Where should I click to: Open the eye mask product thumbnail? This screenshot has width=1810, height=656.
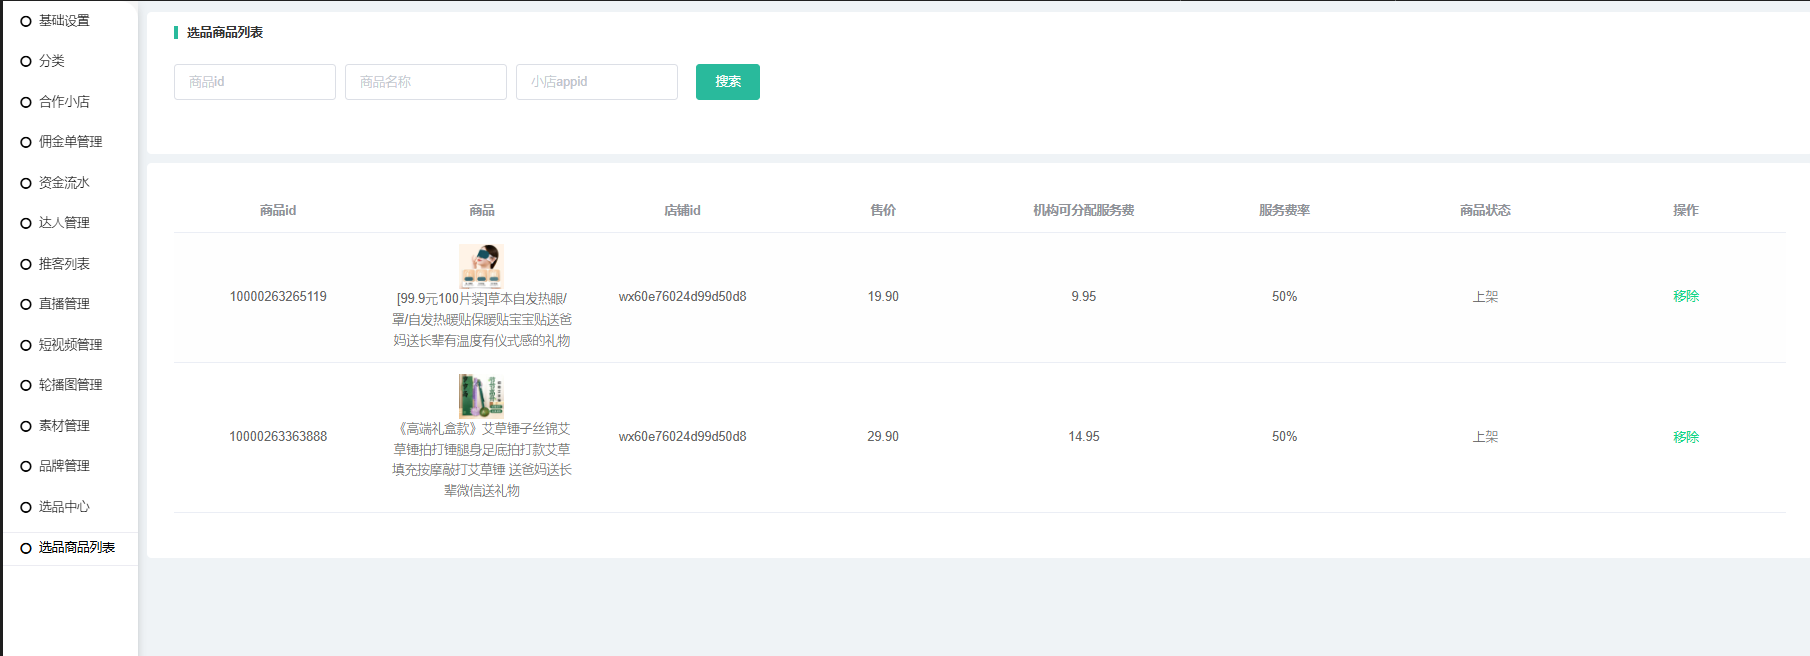tap(480, 266)
